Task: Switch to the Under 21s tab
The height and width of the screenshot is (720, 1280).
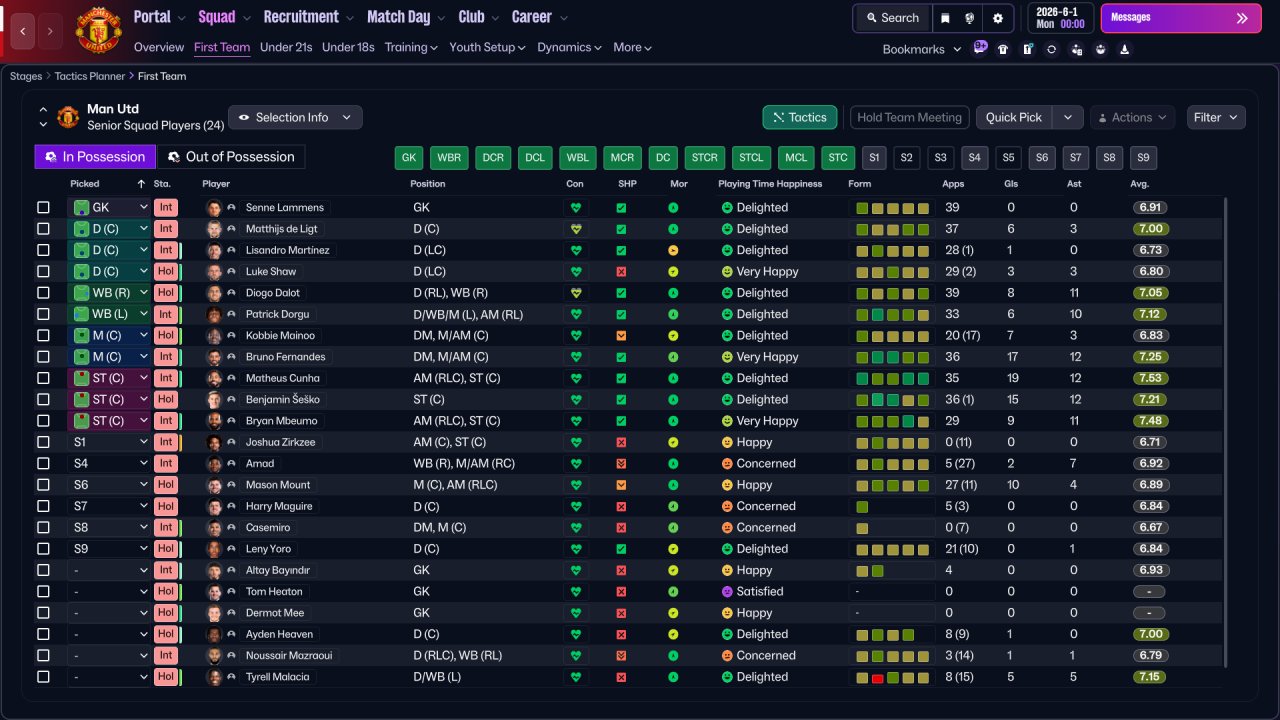Action: pyautogui.click(x=286, y=47)
